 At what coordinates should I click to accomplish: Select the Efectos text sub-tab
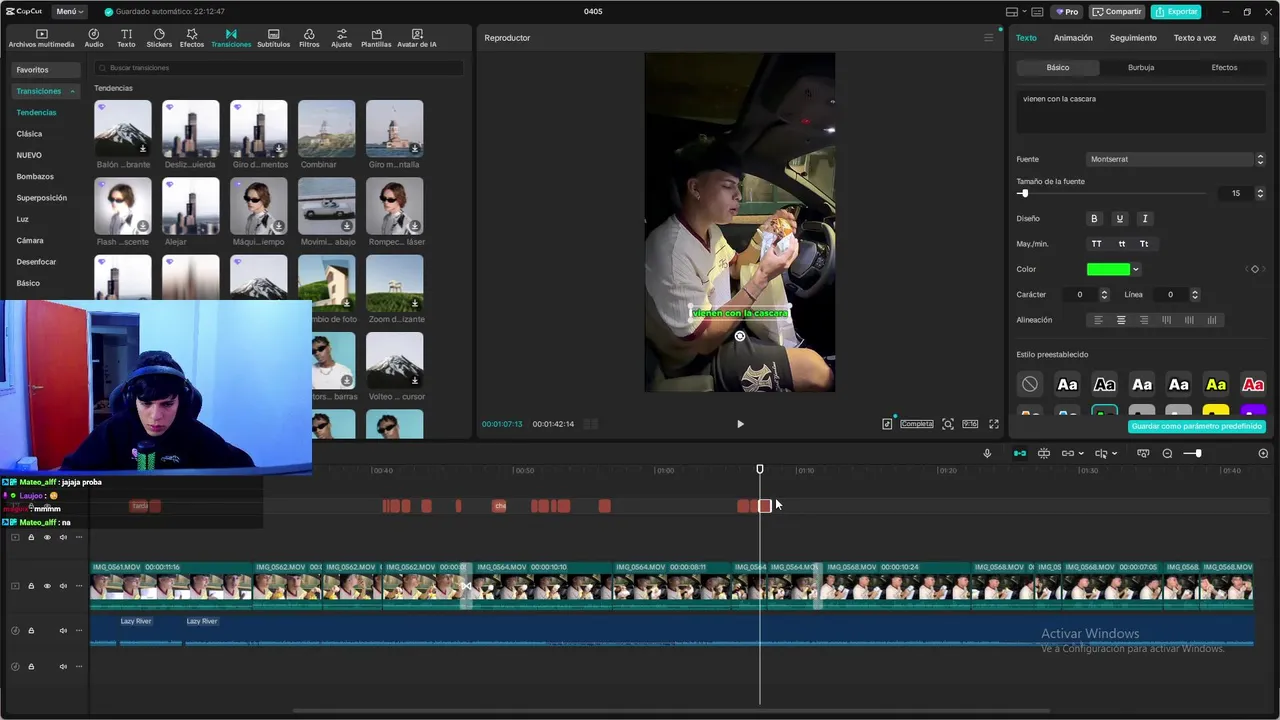click(1224, 68)
